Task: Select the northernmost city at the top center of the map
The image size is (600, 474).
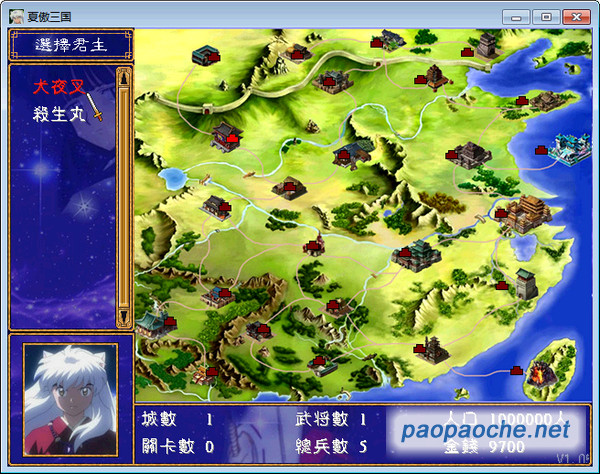Action: pyautogui.click(x=391, y=40)
